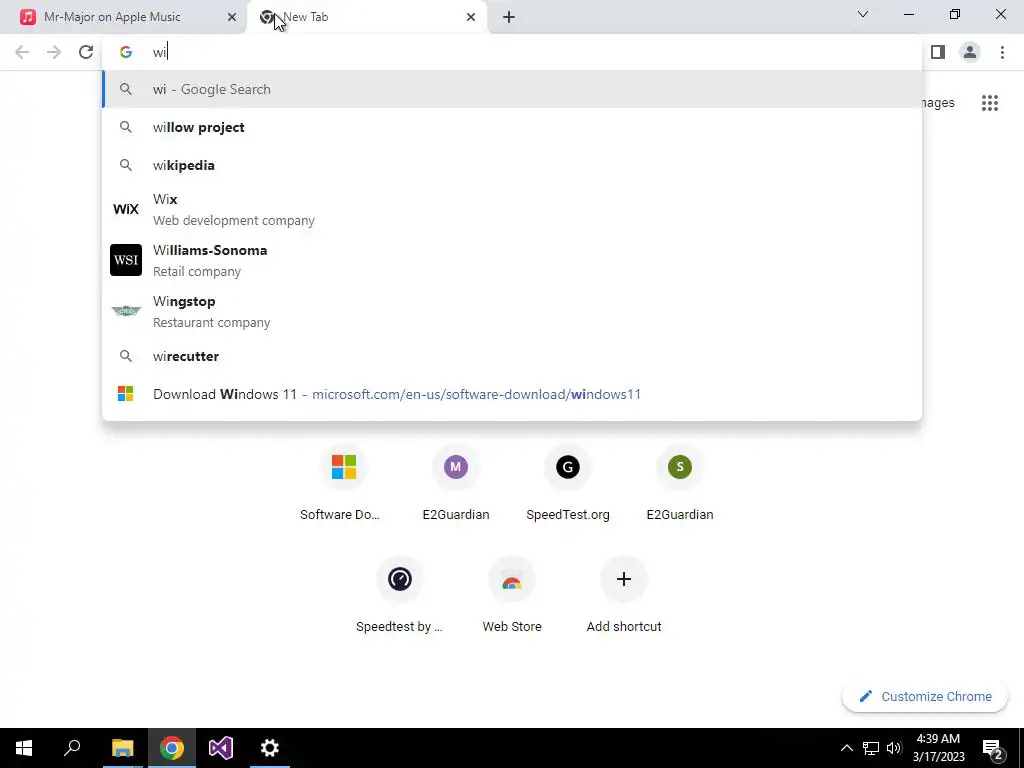The image size is (1024, 768).
Task: Show hidden system tray icons
Action: click(846, 748)
